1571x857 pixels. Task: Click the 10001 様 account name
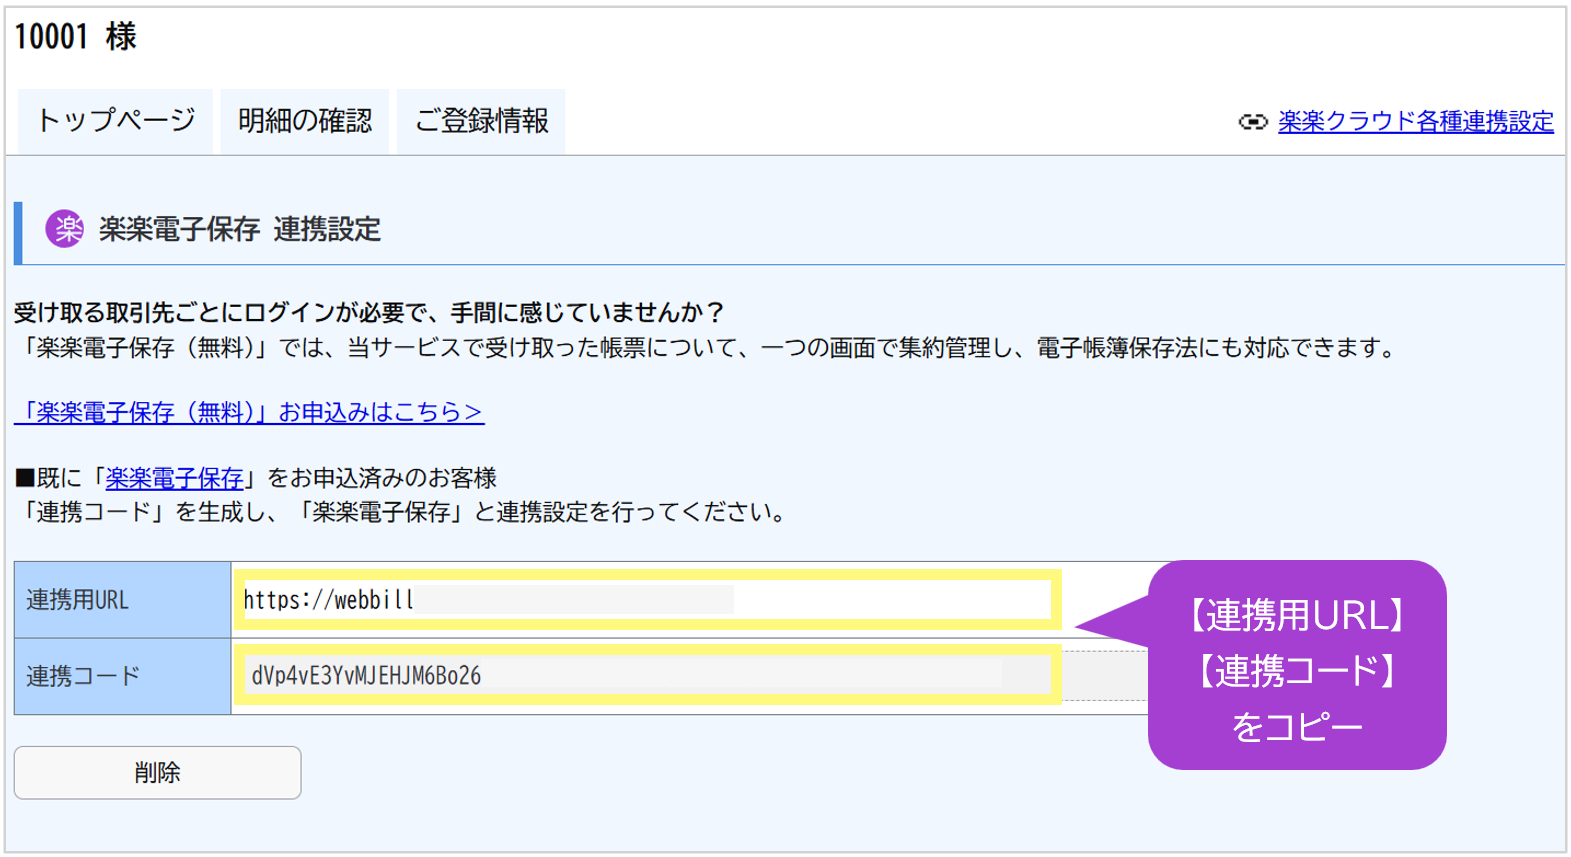click(x=76, y=37)
